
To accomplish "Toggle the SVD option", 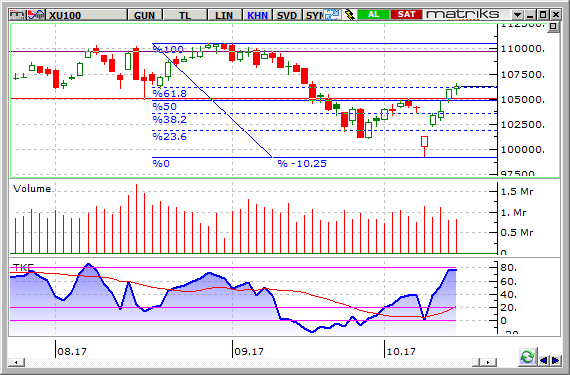I will click(x=287, y=15).
